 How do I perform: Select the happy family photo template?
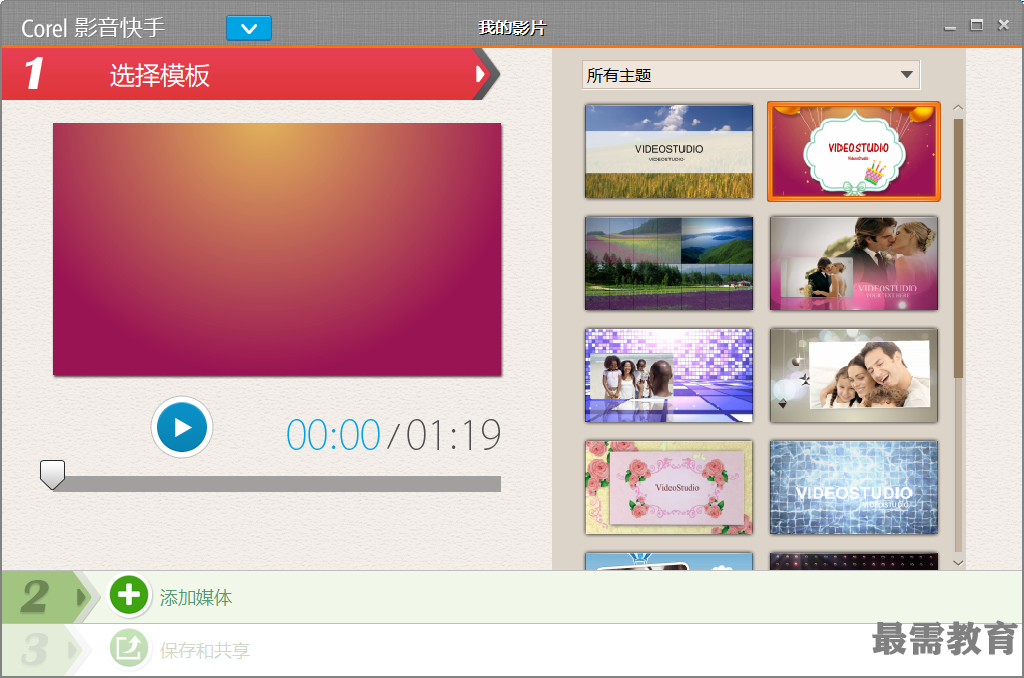pyautogui.click(x=854, y=376)
